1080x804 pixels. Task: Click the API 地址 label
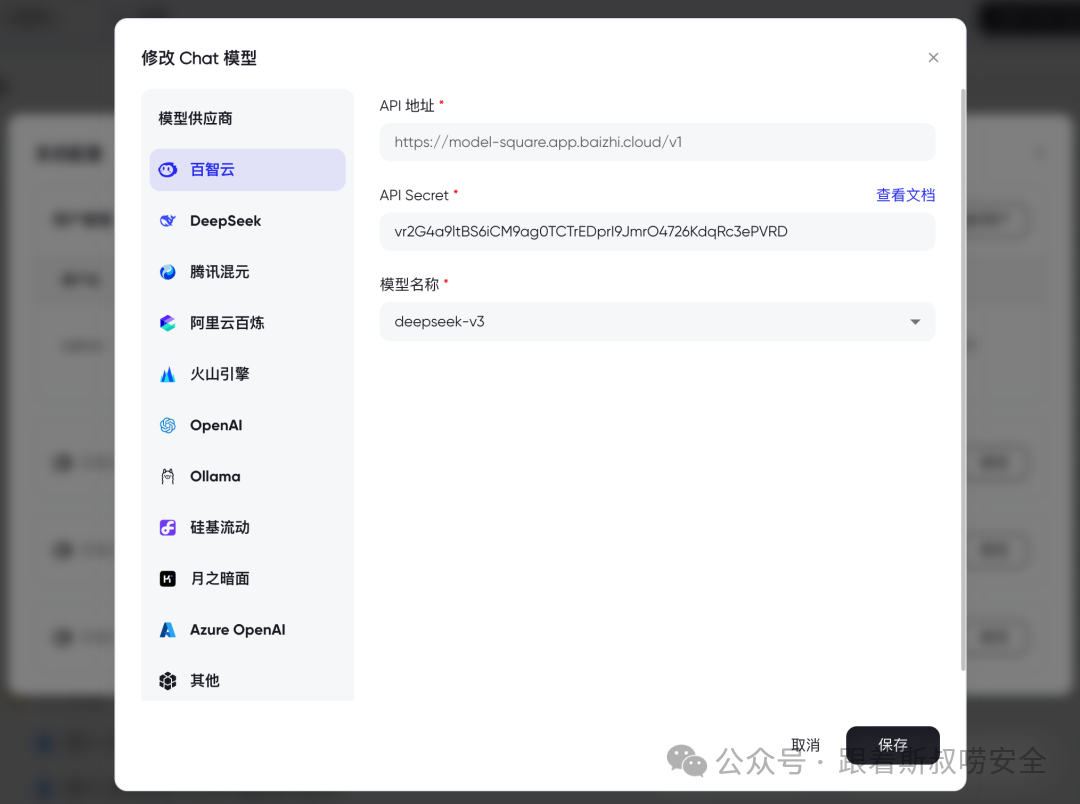(407, 105)
